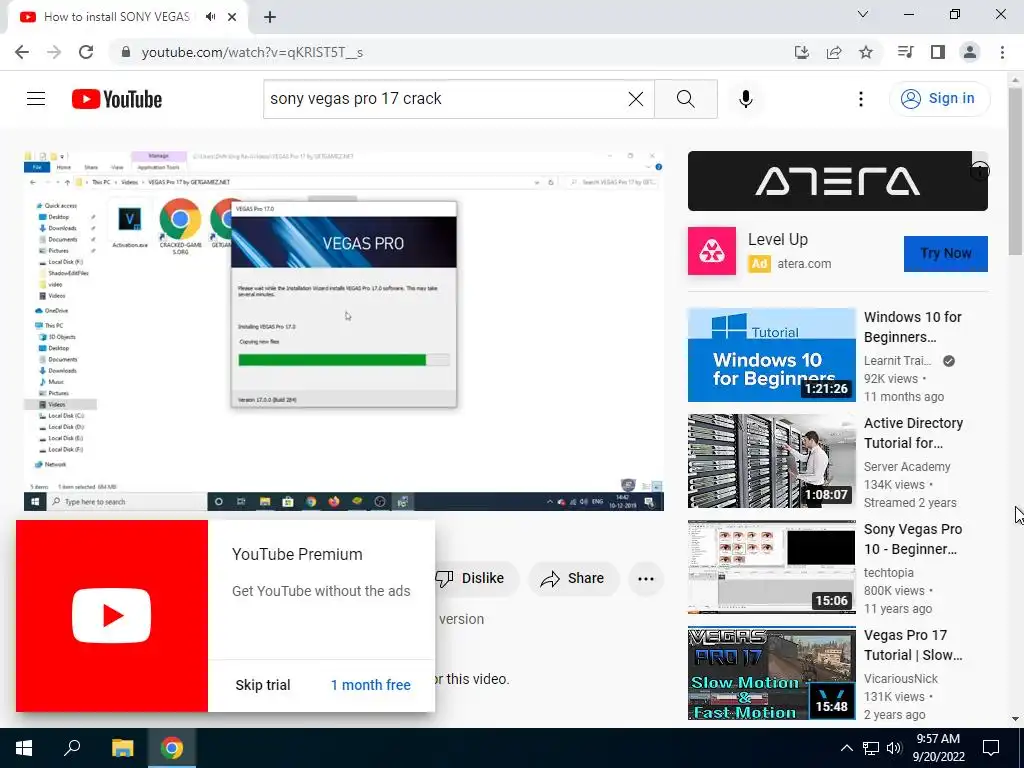Open ad info icon on Atera banner
The height and width of the screenshot is (768, 1024).
coord(979,171)
